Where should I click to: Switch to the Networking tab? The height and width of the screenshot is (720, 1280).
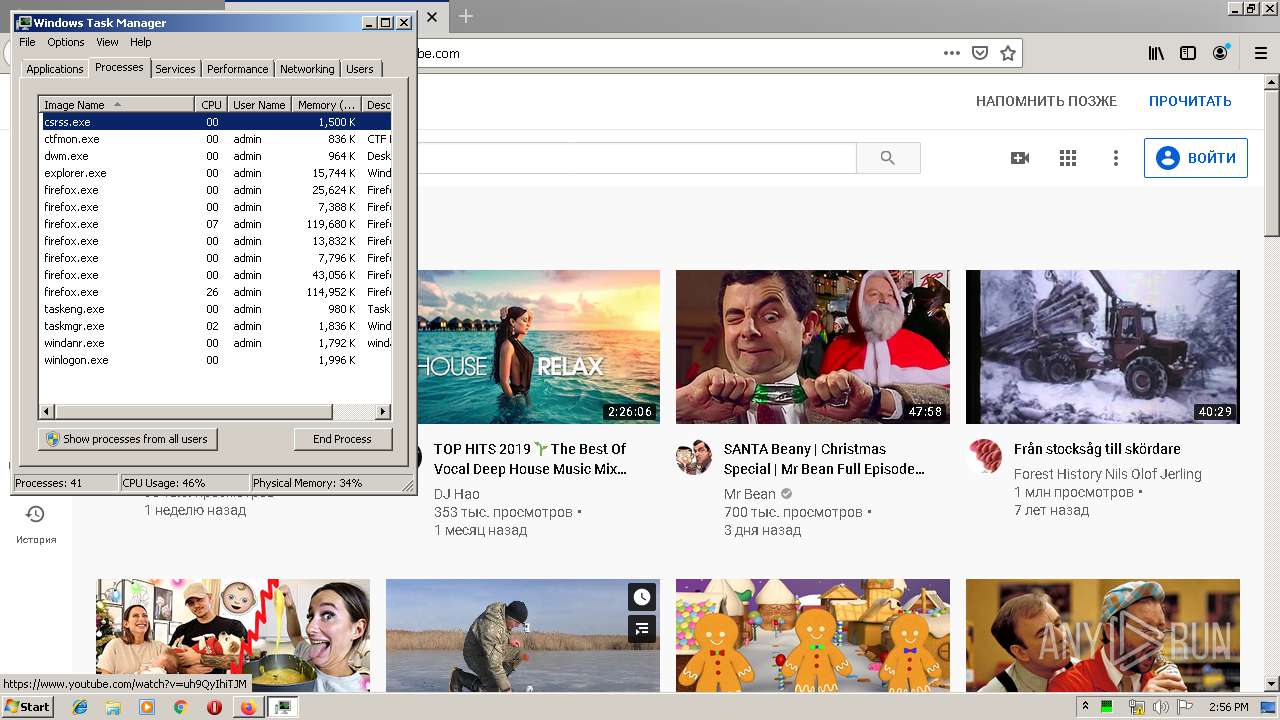click(307, 69)
